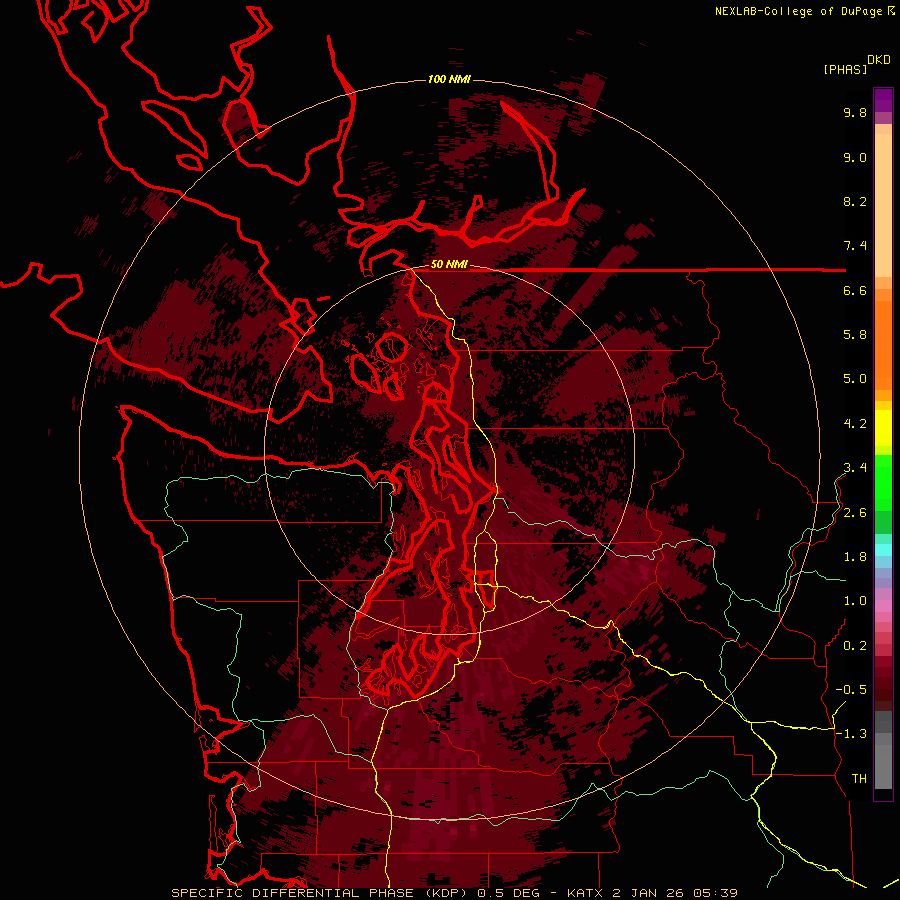The width and height of the screenshot is (900, 900).
Task: Pick the bright green segment beside 3.4
Action: [x=883, y=482]
